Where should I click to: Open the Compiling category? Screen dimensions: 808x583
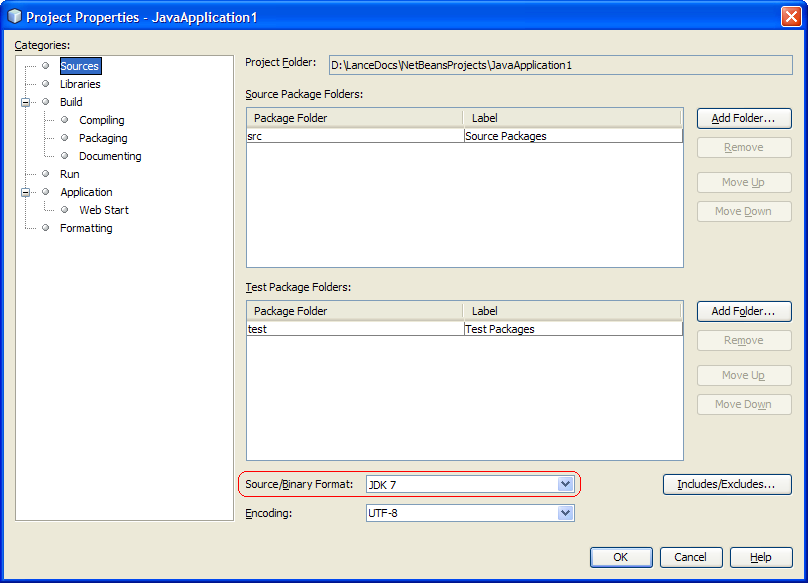tap(102, 120)
